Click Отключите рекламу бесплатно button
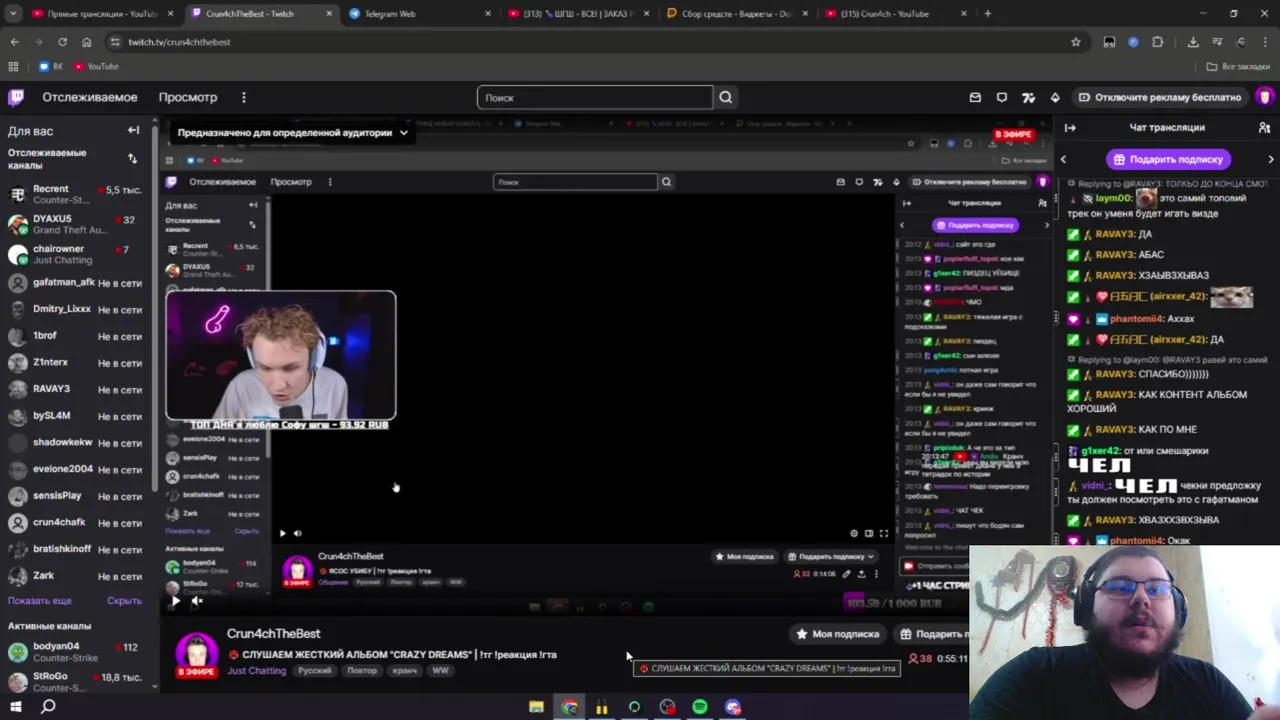 [x=1160, y=97]
